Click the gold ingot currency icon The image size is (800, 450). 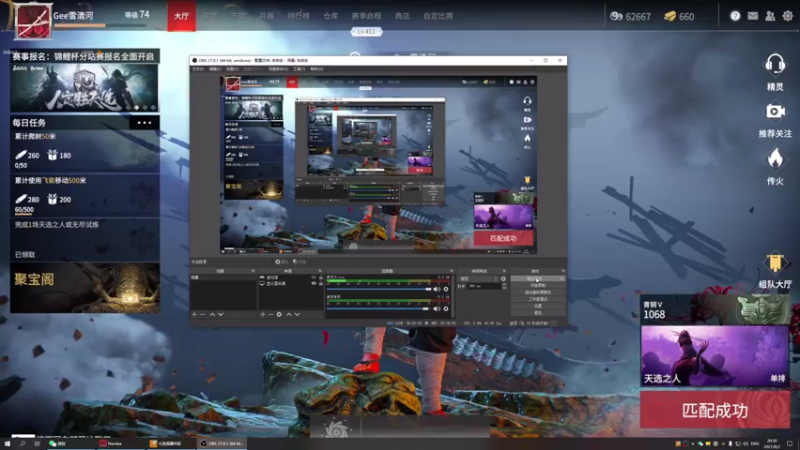point(670,16)
